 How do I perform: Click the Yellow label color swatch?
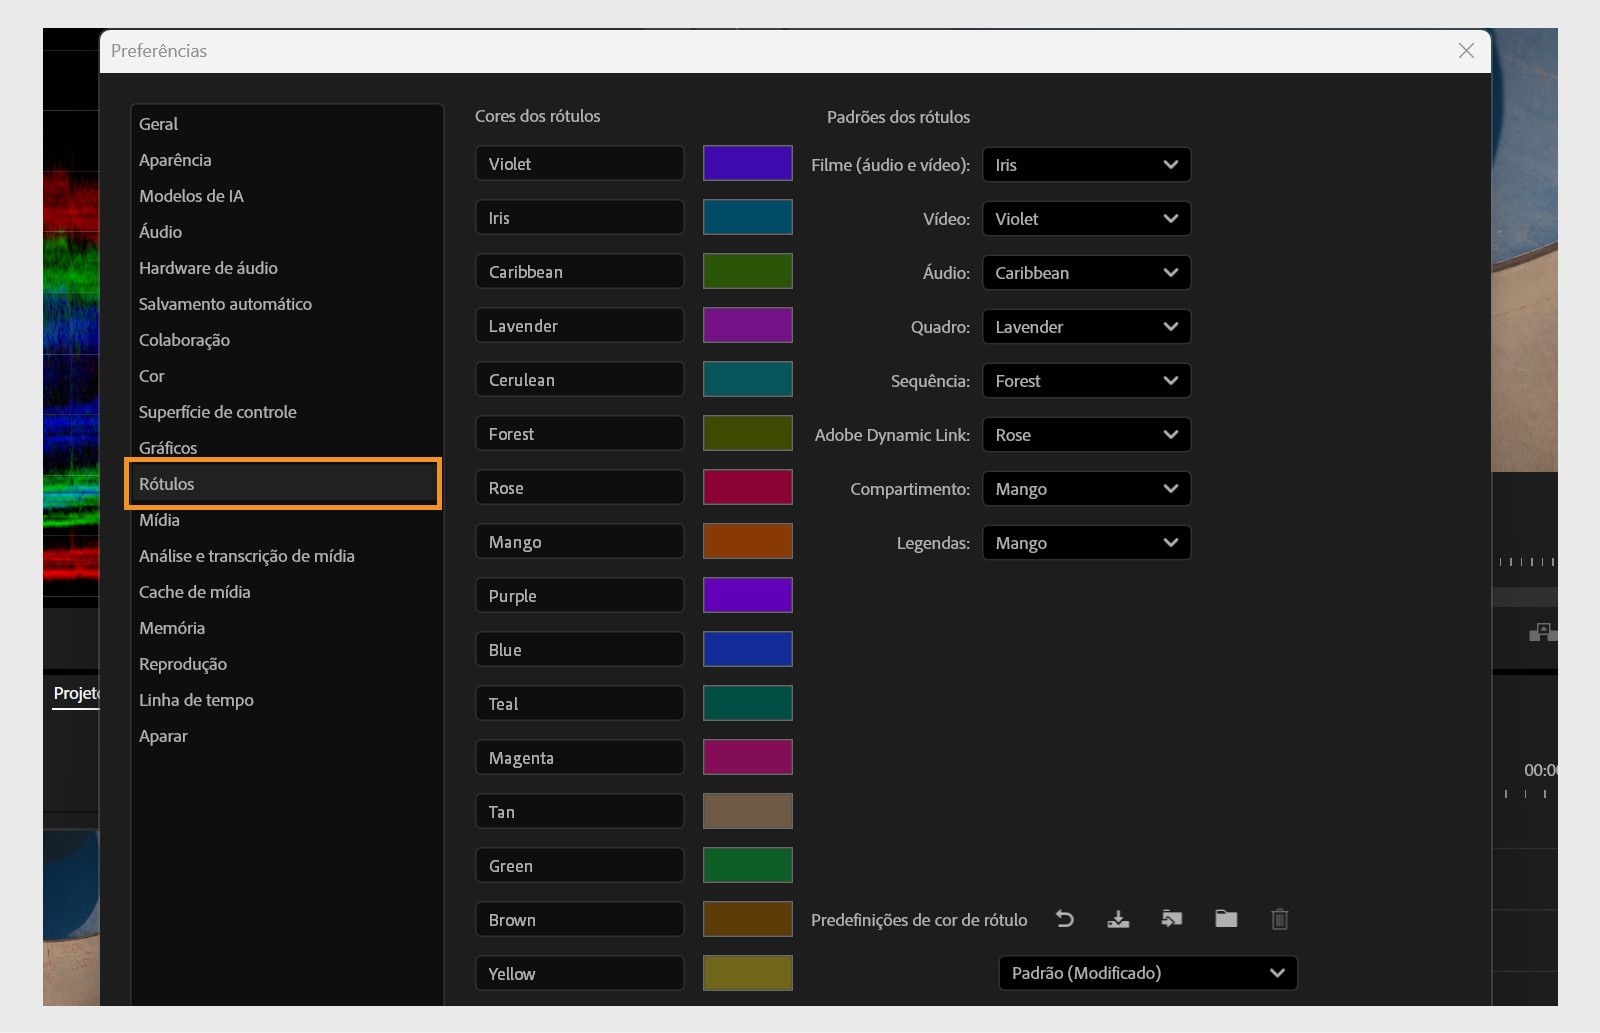click(x=748, y=973)
